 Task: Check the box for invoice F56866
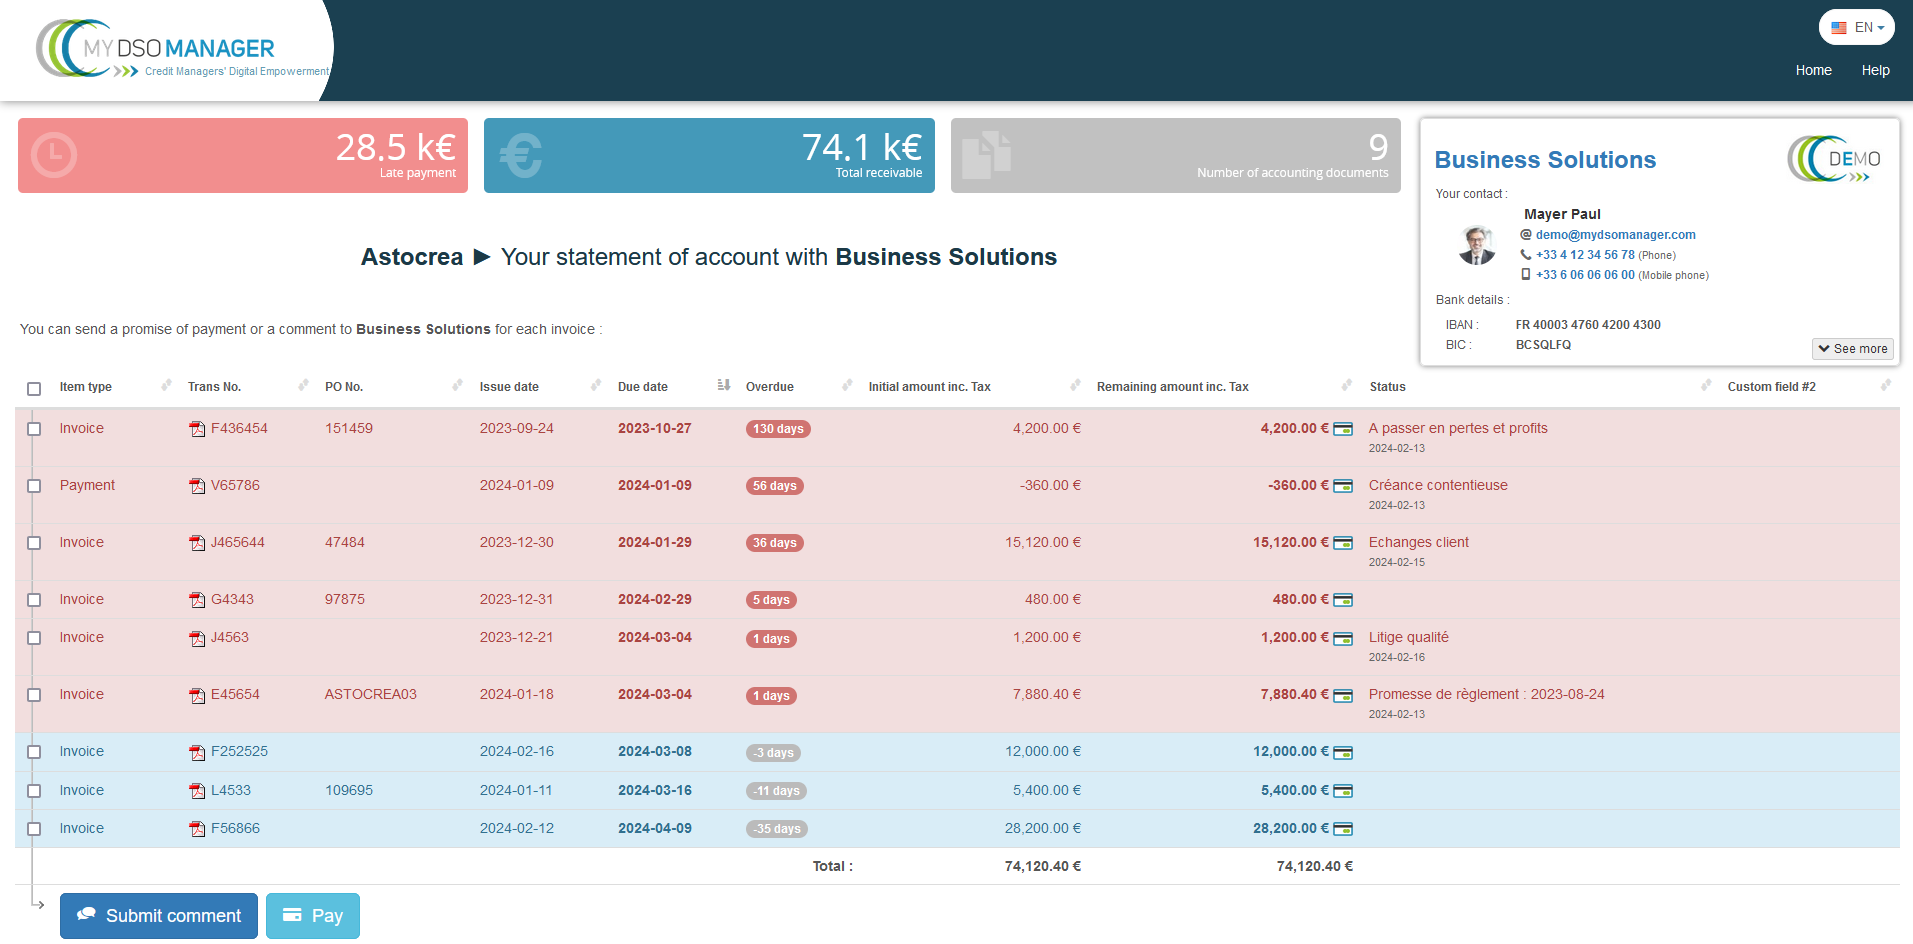34,829
